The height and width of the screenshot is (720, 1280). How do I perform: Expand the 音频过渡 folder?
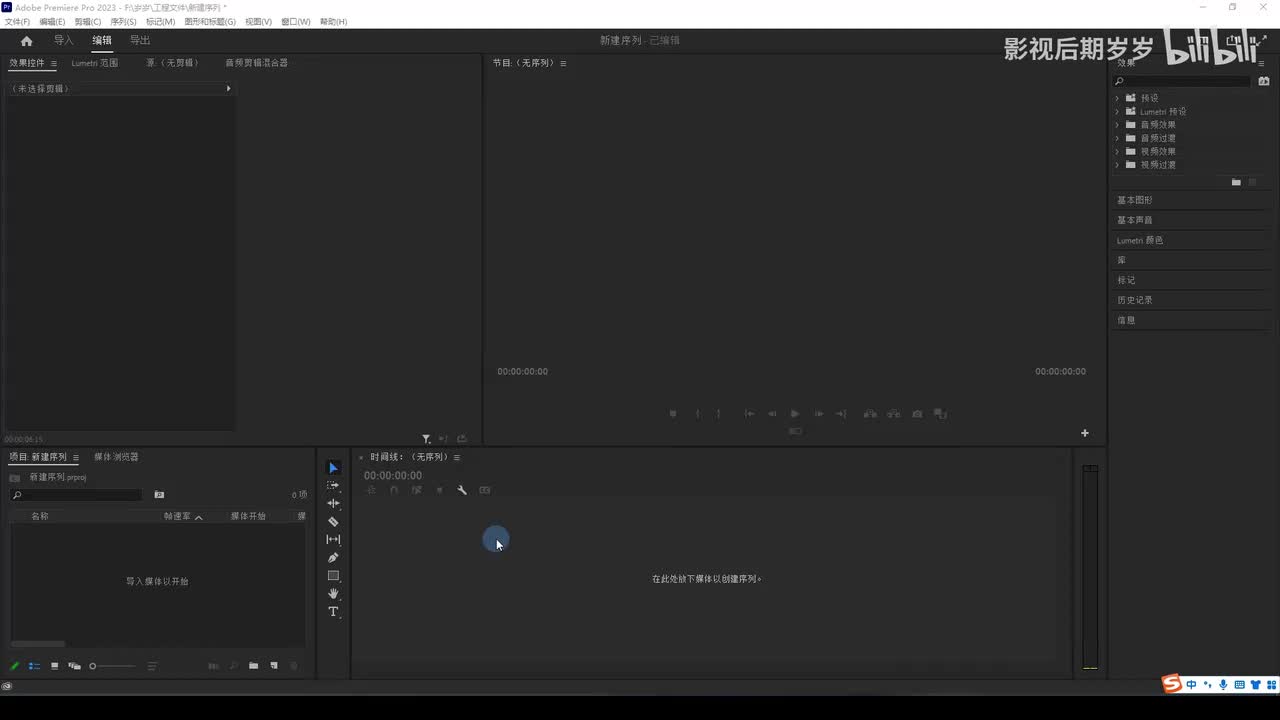point(1117,138)
